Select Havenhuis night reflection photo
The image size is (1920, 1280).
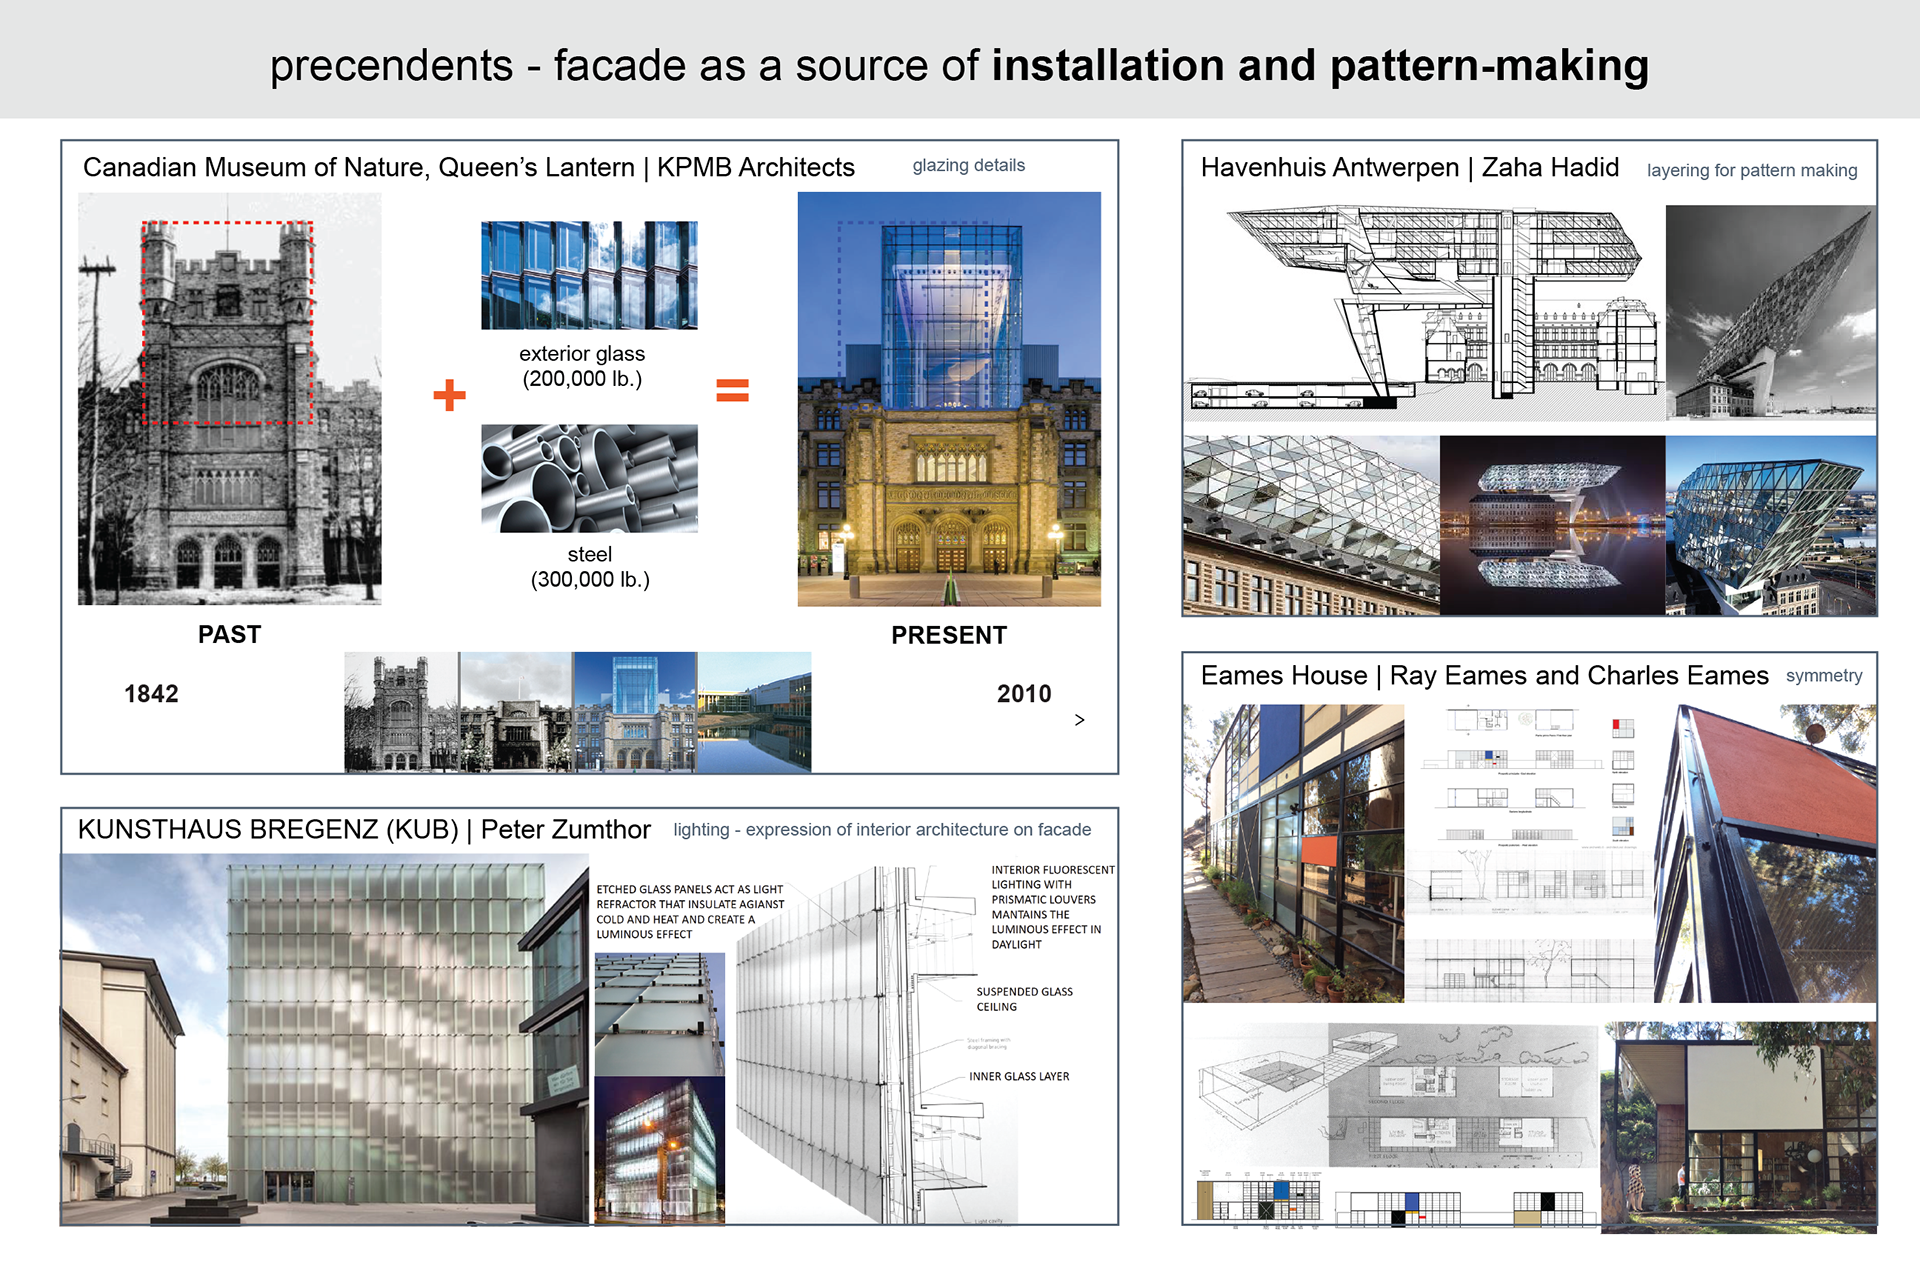[1553, 525]
